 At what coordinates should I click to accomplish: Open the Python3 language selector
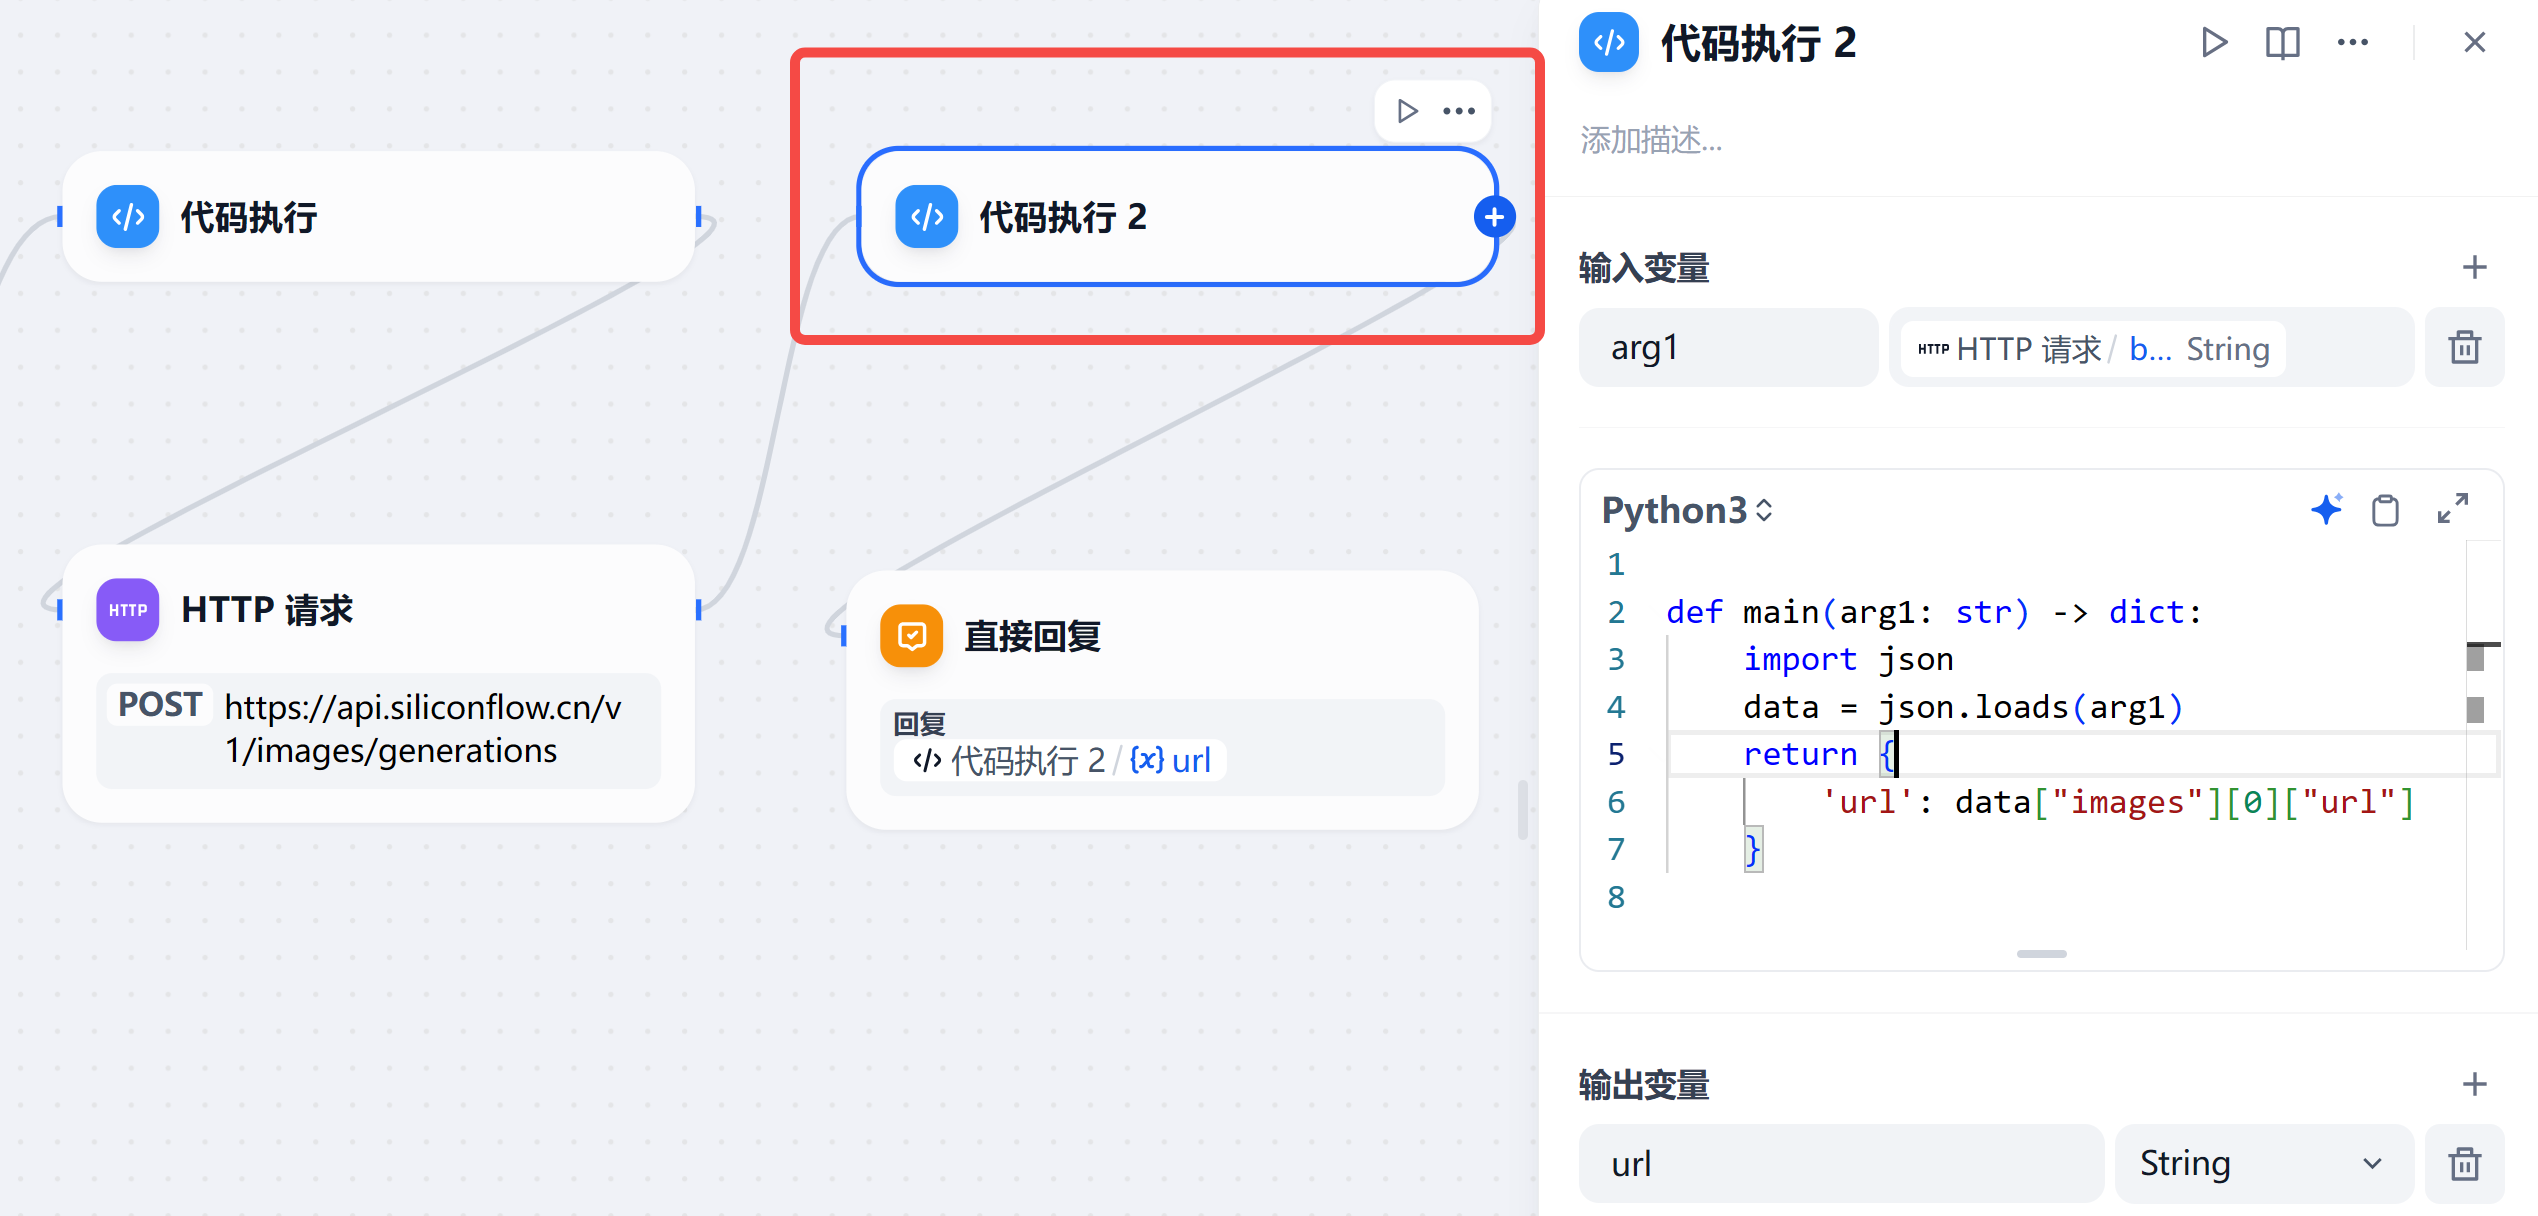(1686, 510)
